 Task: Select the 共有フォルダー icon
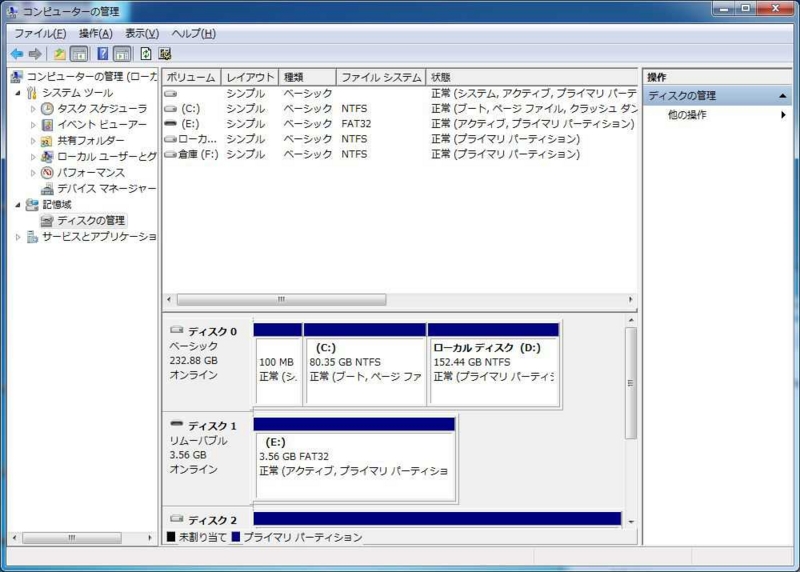pos(47,140)
